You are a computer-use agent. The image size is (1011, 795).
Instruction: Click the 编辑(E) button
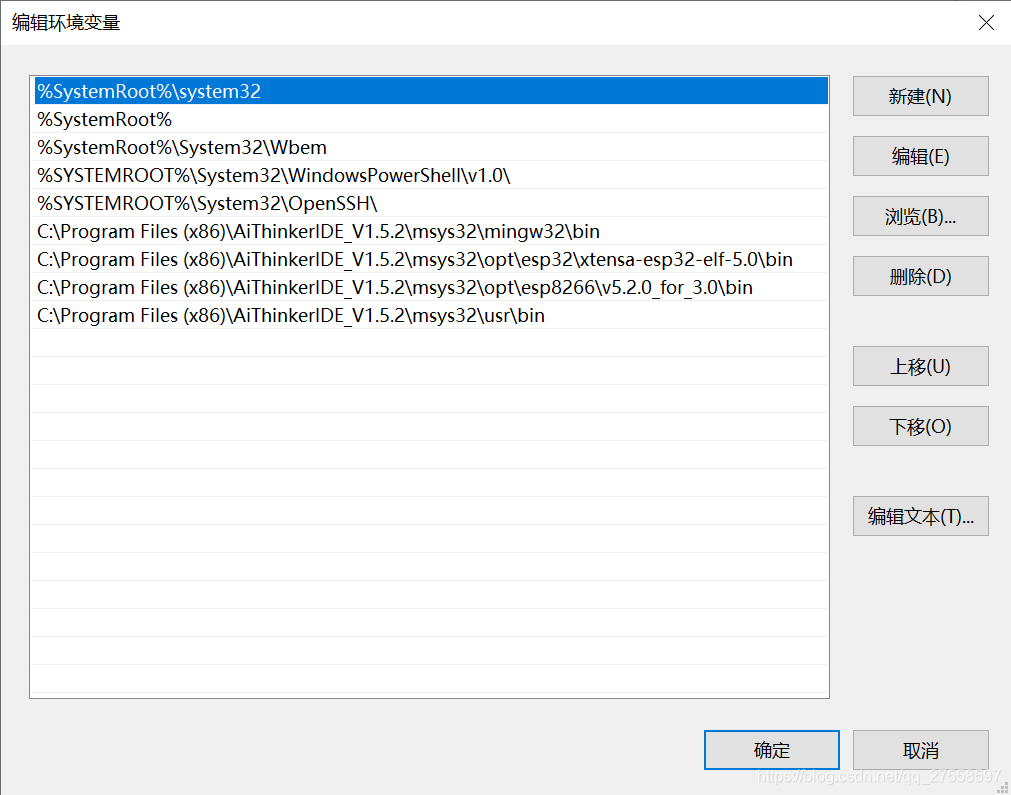919,156
